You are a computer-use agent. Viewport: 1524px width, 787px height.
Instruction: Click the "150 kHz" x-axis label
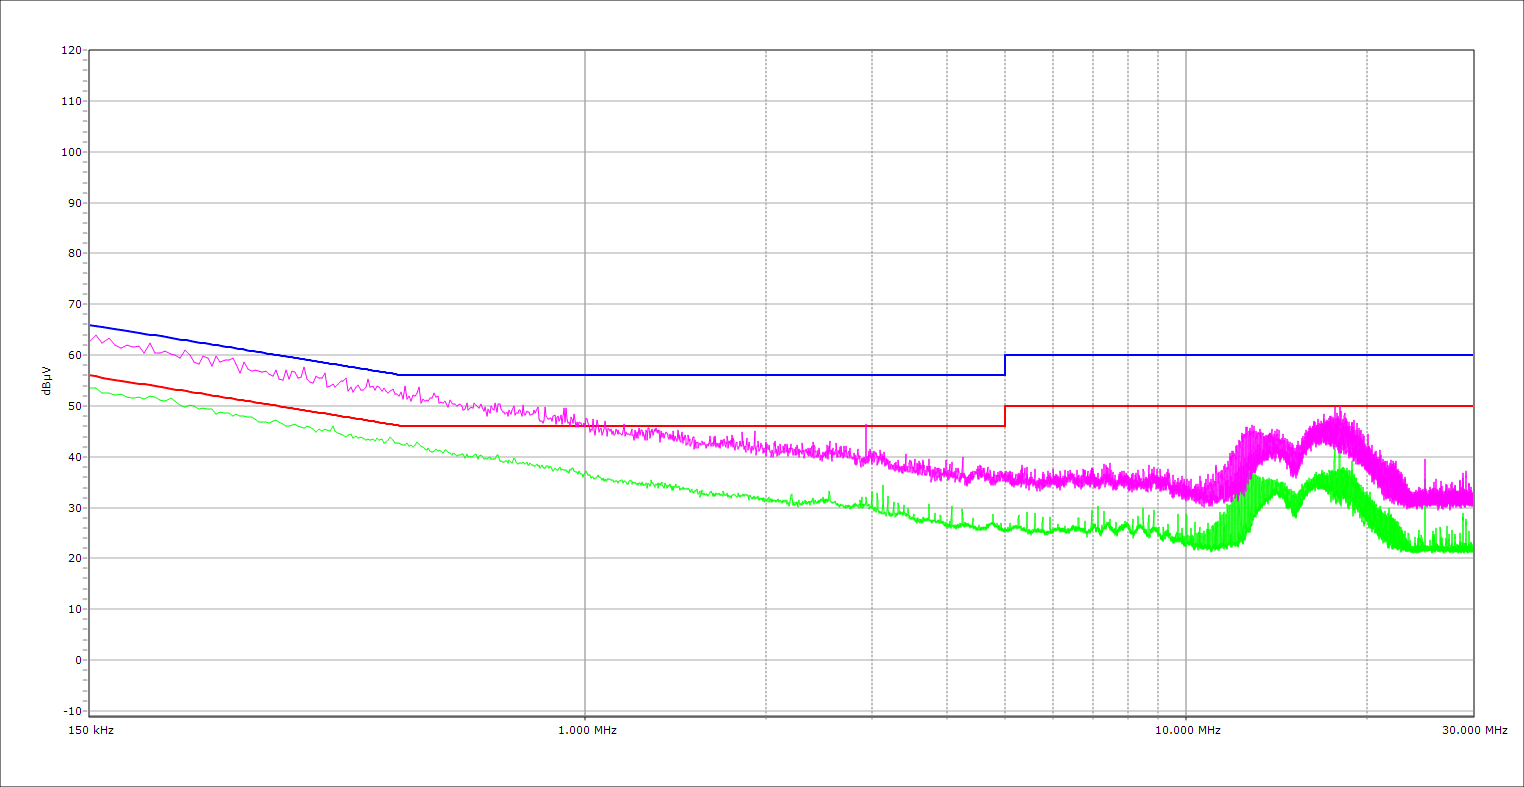click(x=90, y=730)
